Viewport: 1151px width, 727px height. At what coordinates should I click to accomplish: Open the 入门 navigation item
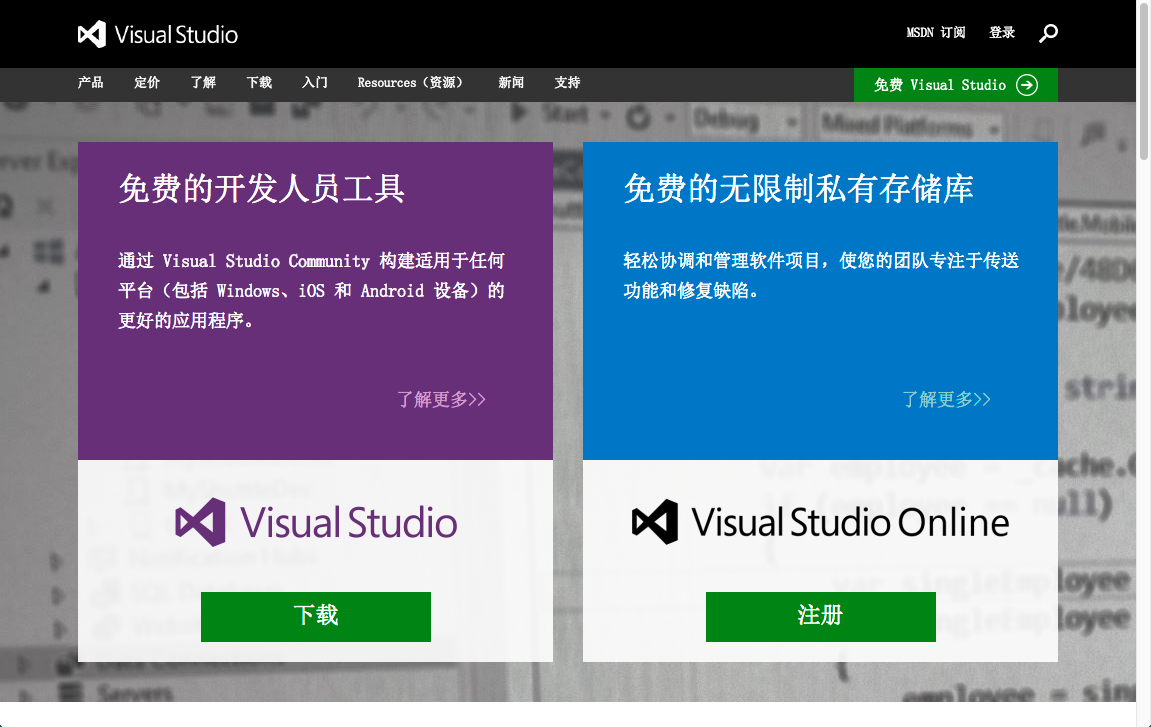coord(315,82)
